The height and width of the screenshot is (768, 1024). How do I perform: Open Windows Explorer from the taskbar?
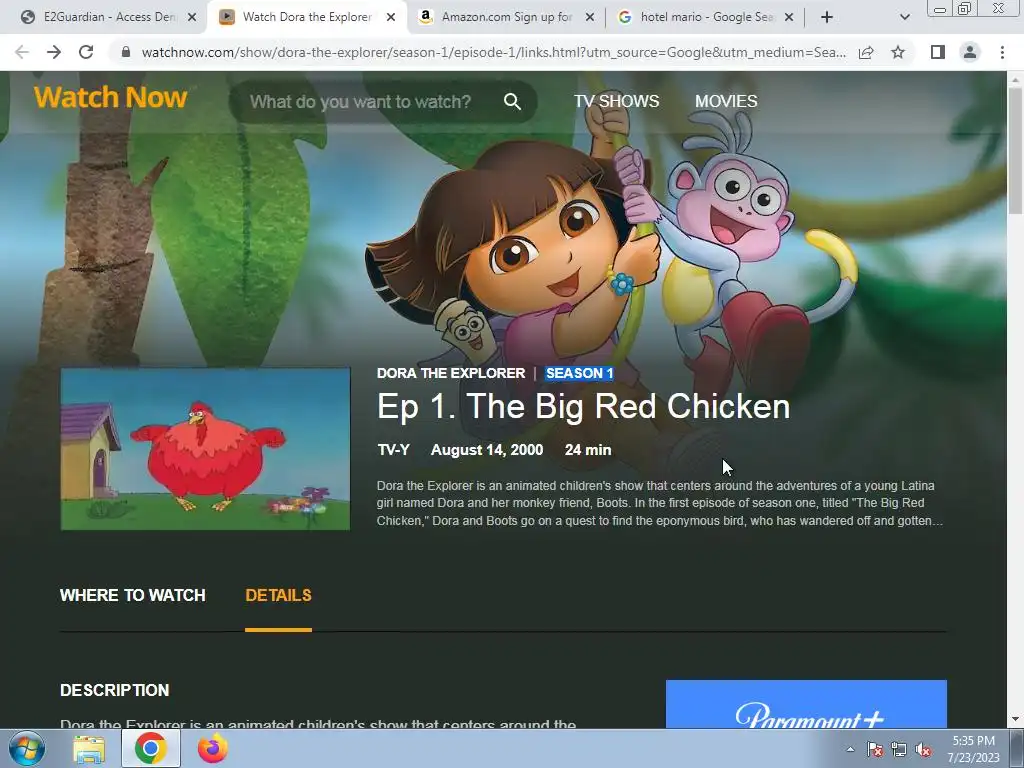coord(89,748)
